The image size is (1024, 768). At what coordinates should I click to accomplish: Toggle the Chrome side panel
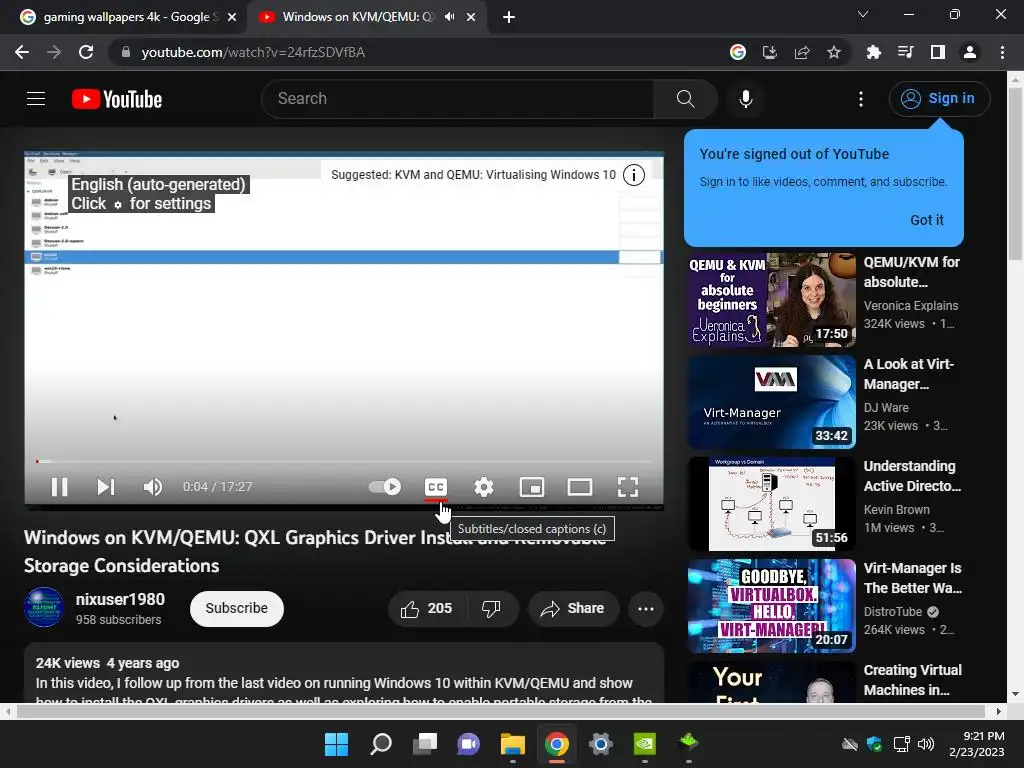938,52
